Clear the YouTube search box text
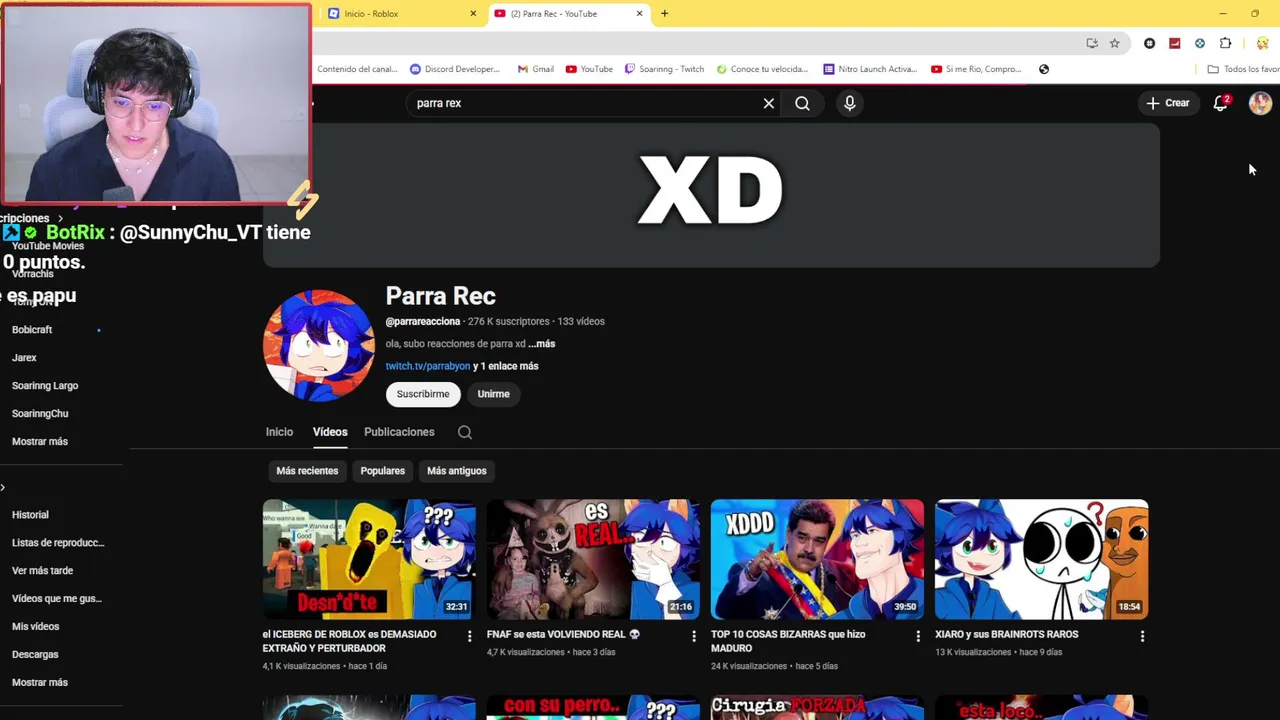Image resolution: width=1280 pixels, height=720 pixels. (x=769, y=103)
